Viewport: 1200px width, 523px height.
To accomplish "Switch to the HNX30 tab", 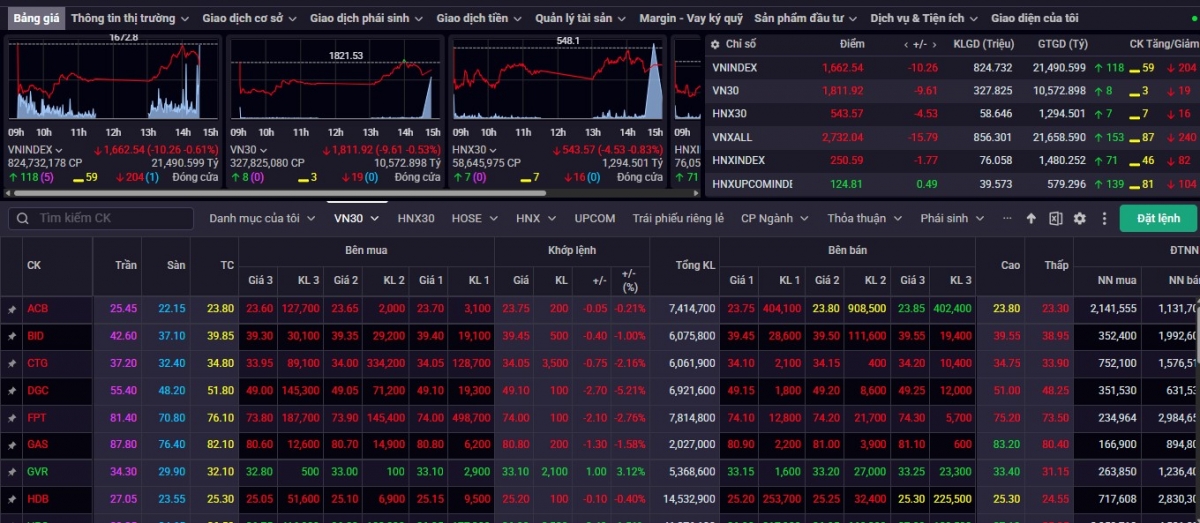I will (416, 218).
